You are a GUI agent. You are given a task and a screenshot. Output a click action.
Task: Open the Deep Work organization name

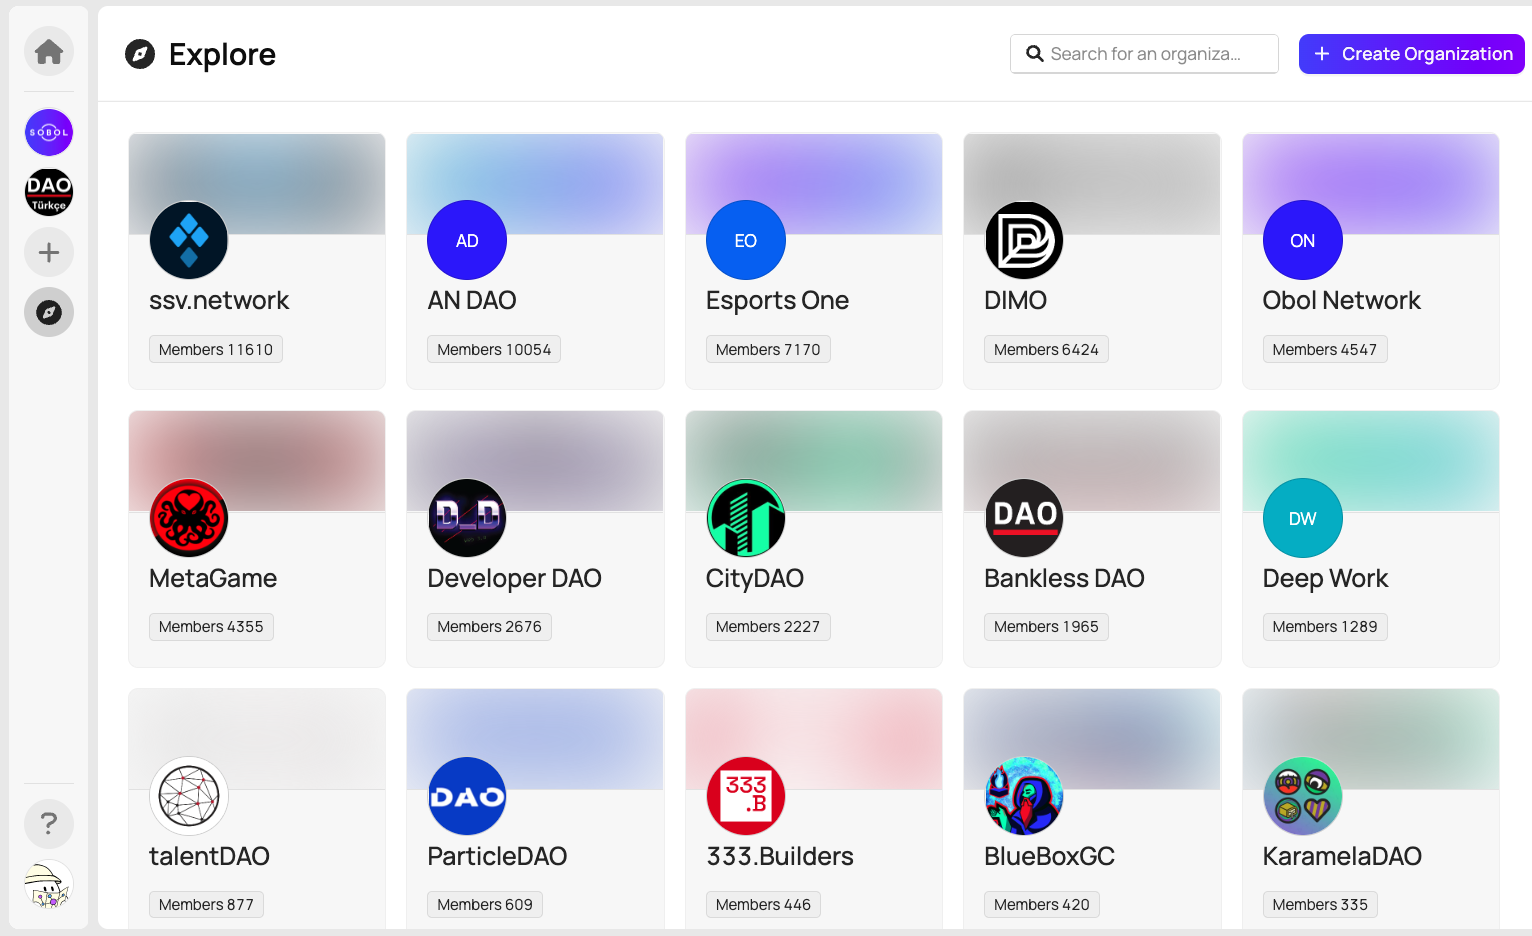click(1325, 578)
